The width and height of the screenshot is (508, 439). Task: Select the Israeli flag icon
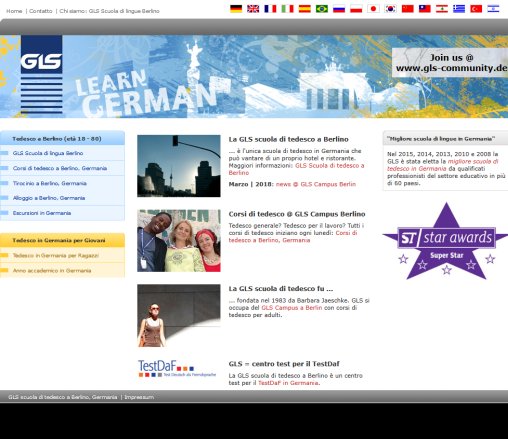pos(493,9)
